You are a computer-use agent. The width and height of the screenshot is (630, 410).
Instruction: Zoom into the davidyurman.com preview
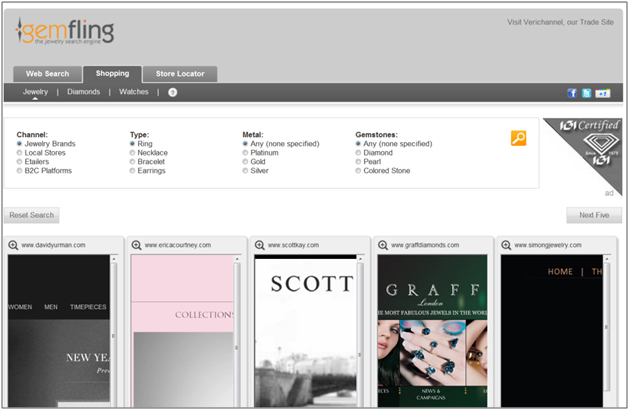tap(13, 245)
